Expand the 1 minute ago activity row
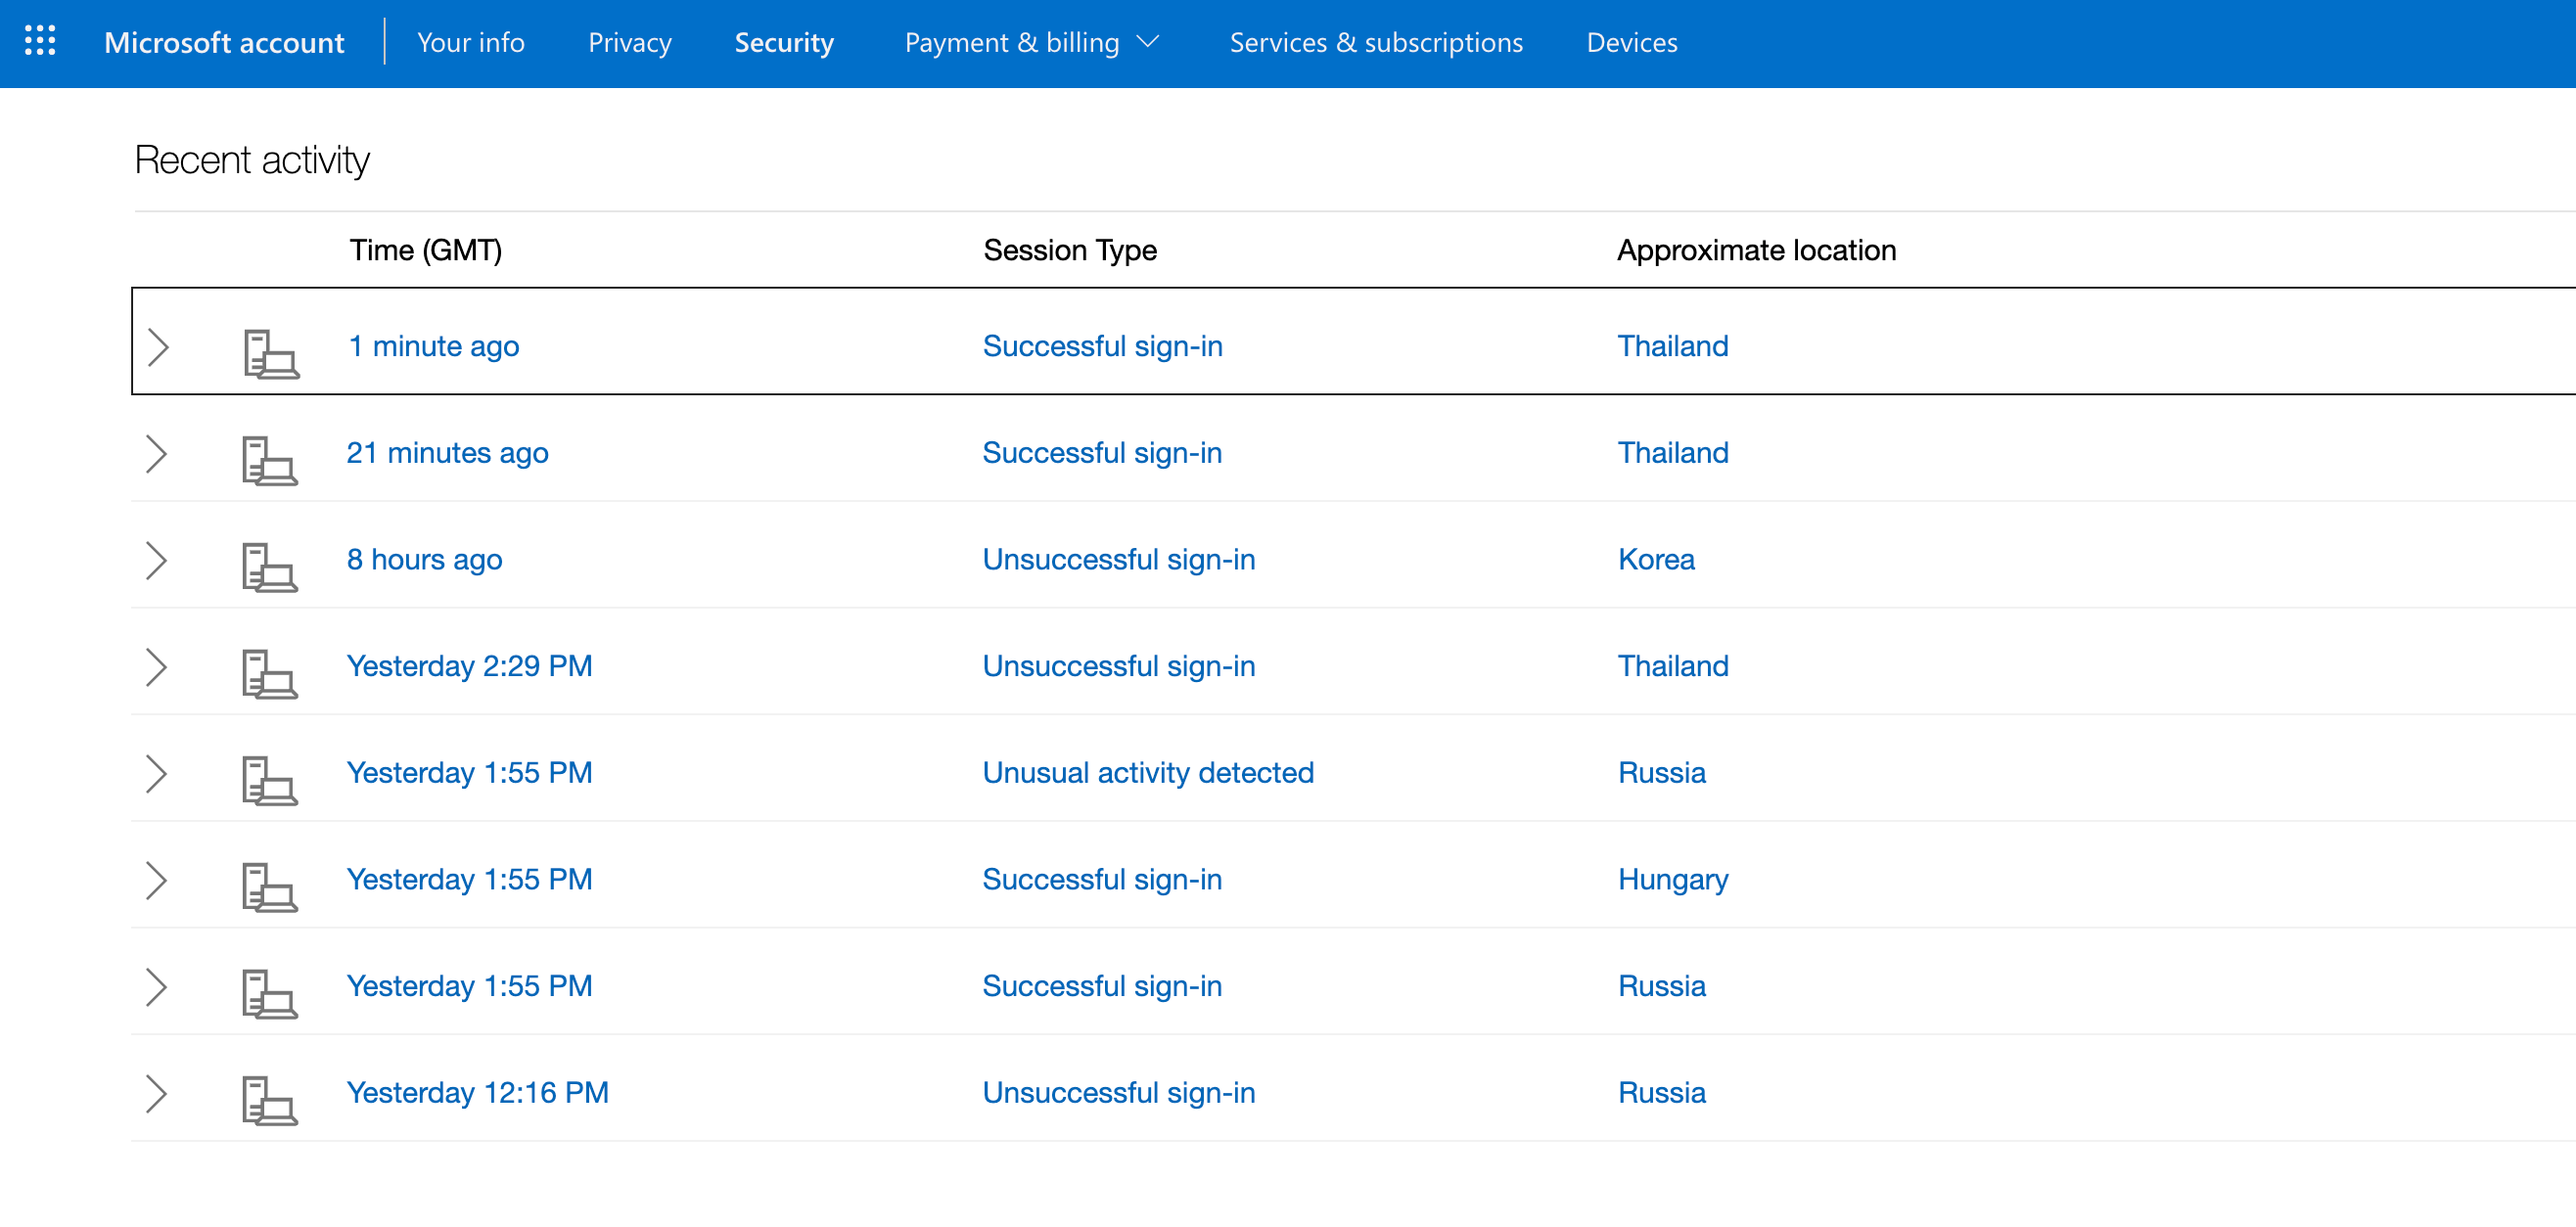 pos(158,347)
